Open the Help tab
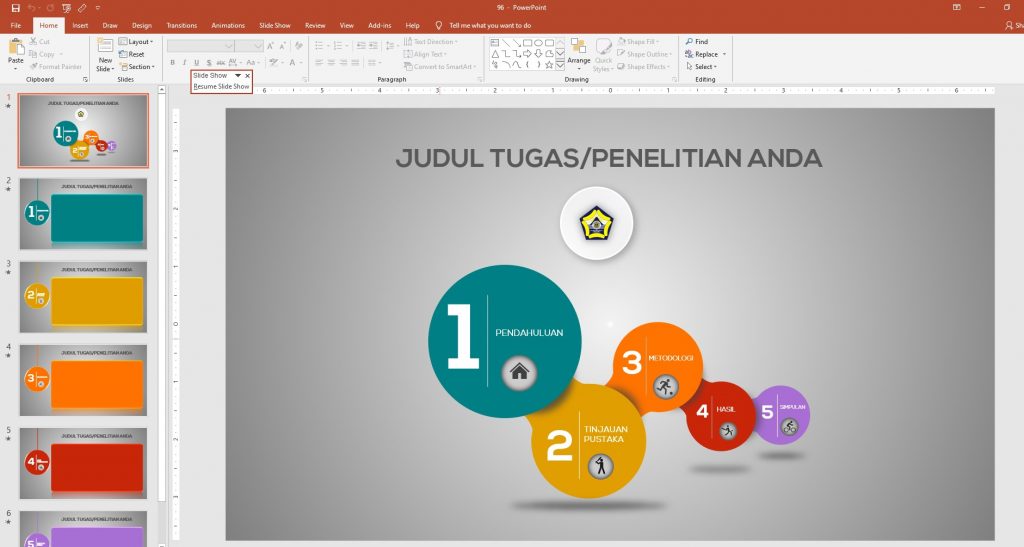This screenshot has width=1024, height=547. (x=412, y=25)
